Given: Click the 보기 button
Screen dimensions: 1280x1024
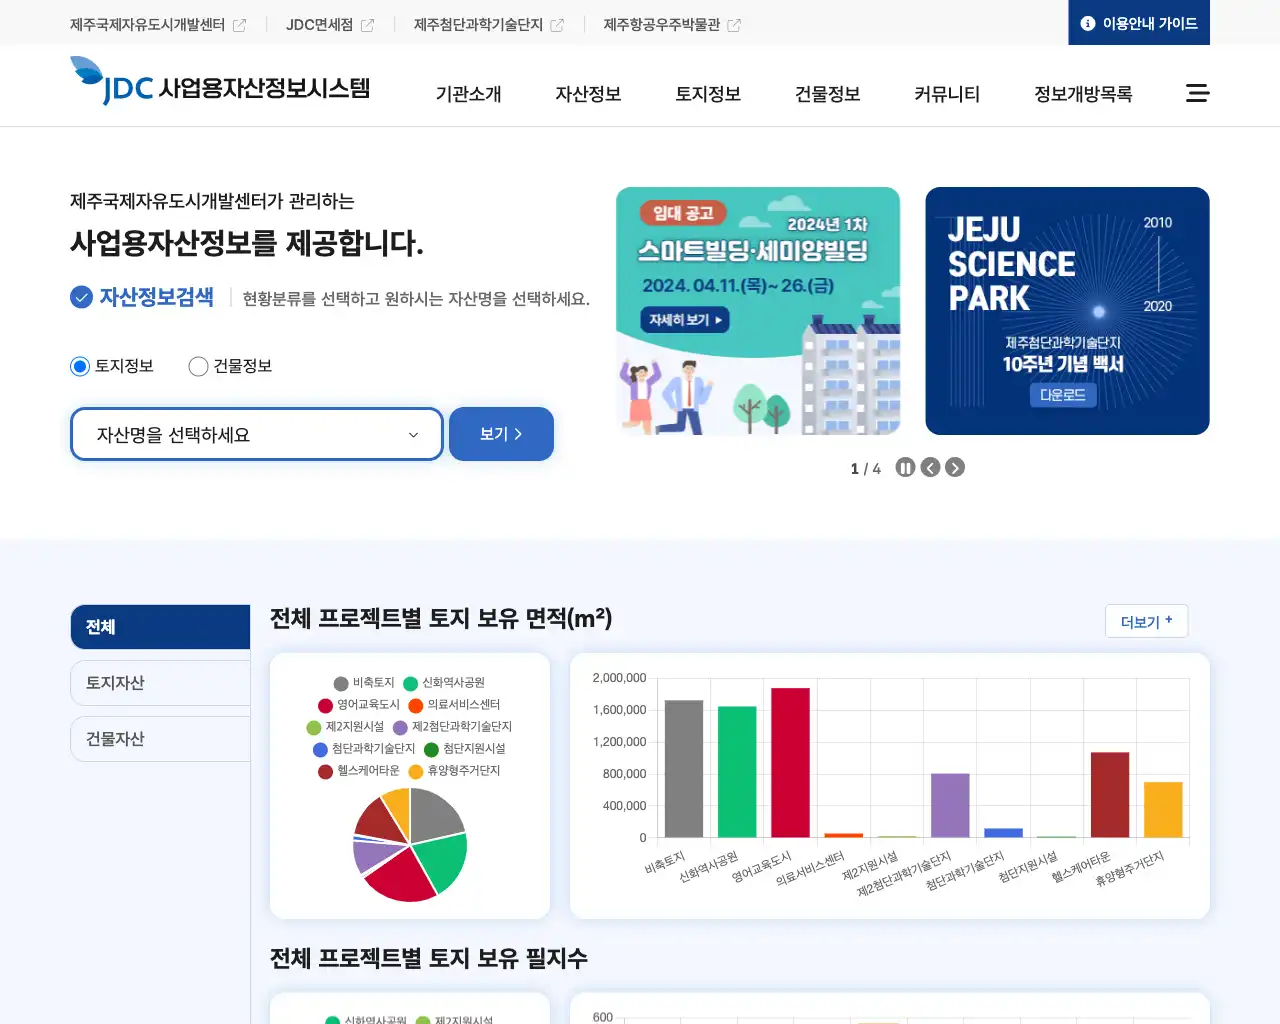Looking at the screenshot, I should 501,434.
